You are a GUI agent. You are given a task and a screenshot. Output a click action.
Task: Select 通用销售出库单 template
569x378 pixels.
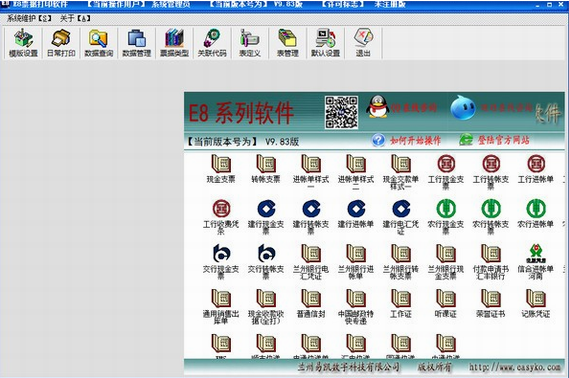pos(221,307)
